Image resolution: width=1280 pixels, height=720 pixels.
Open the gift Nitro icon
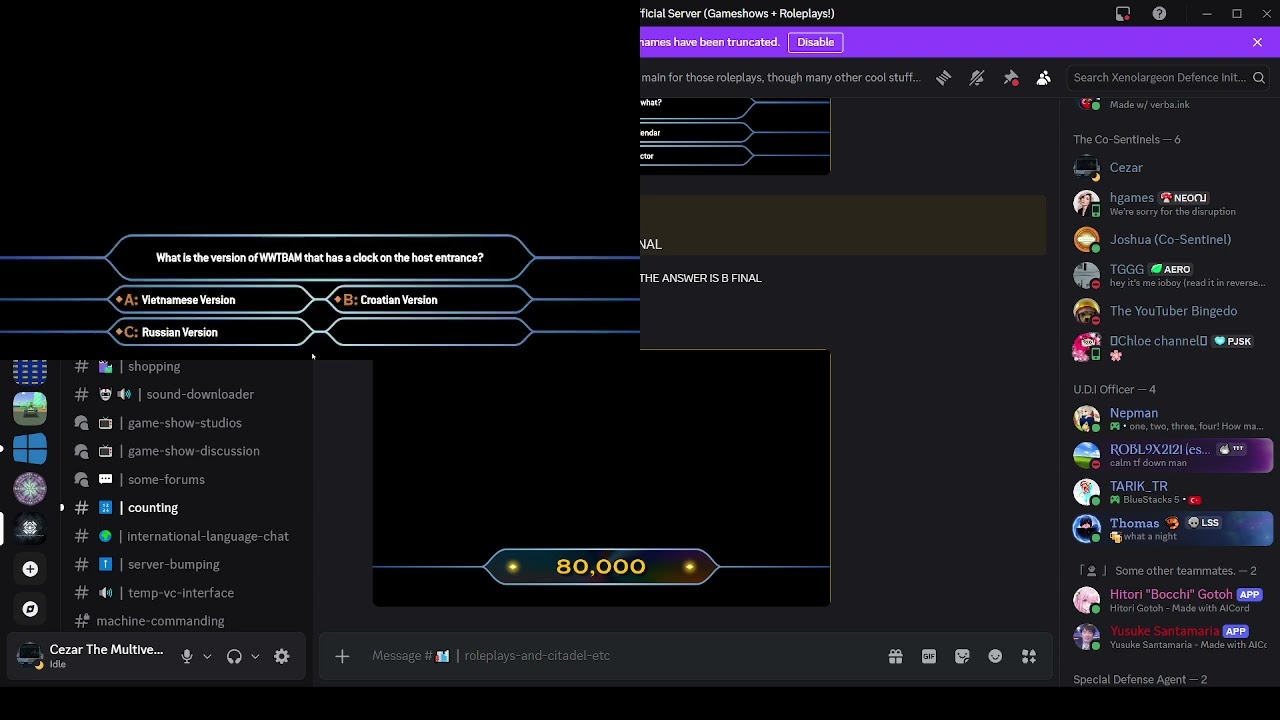tap(896, 656)
